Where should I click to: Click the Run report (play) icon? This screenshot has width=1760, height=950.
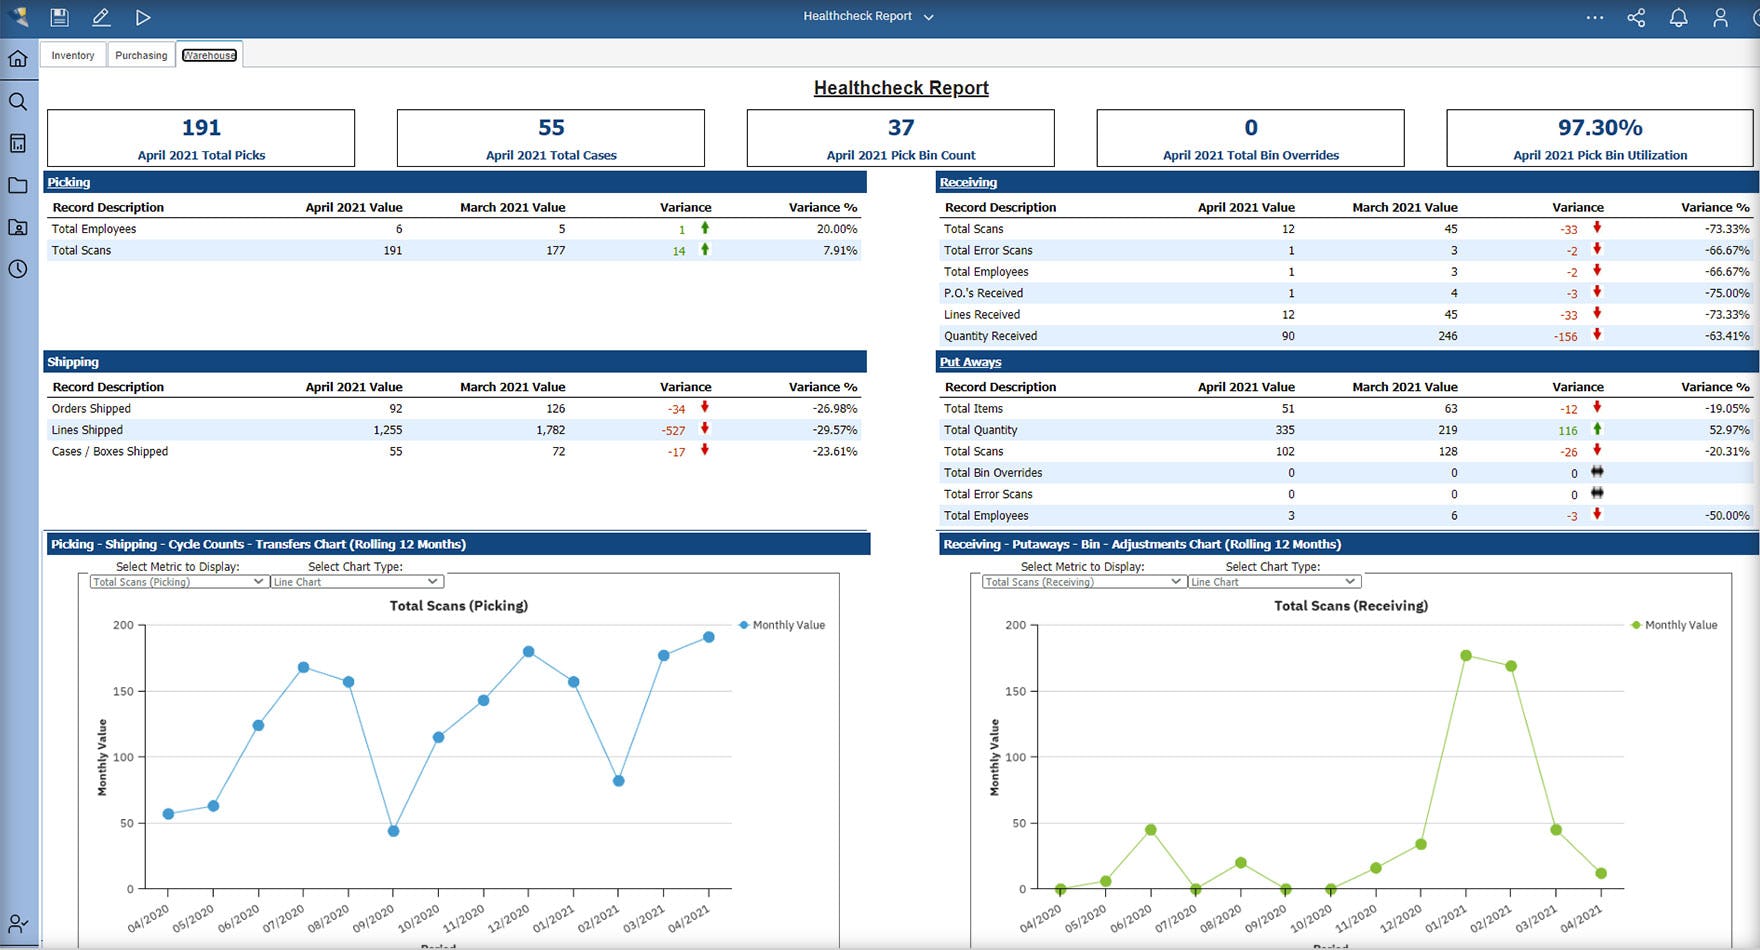(x=142, y=17)
